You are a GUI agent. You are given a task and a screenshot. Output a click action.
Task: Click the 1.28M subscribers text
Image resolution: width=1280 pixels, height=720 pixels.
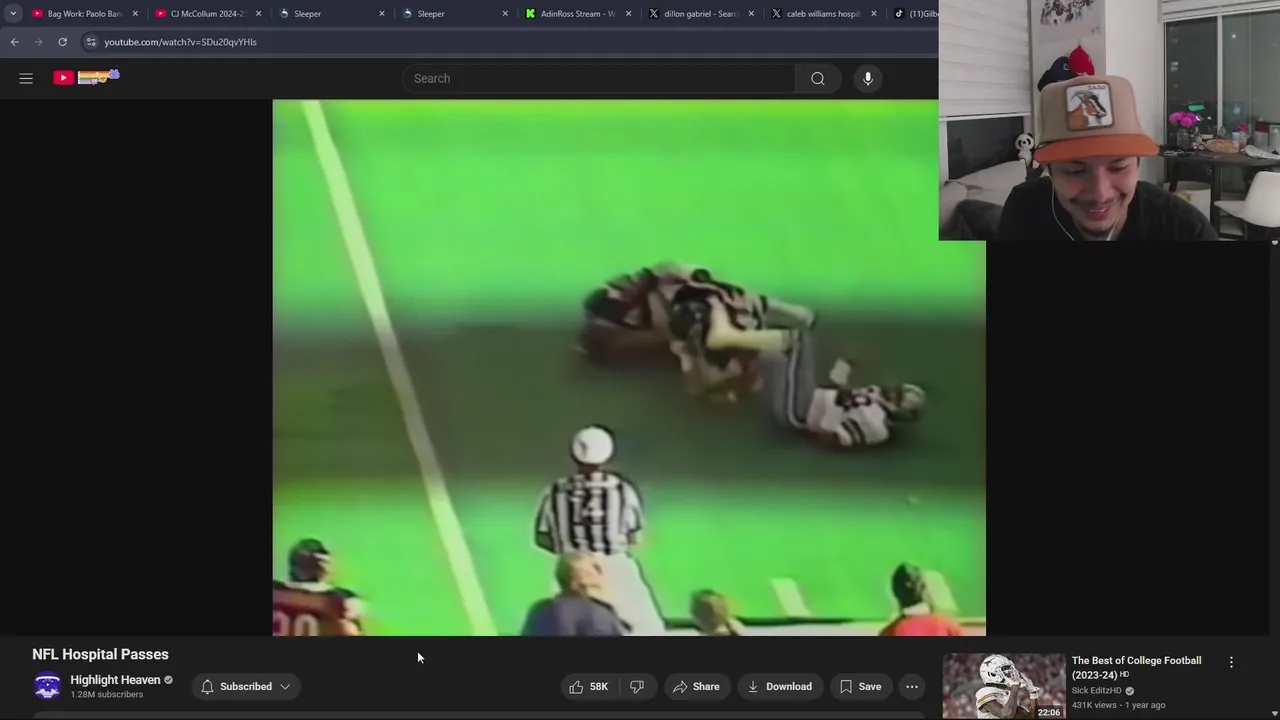pyautogui.click(x=107, y=694)
